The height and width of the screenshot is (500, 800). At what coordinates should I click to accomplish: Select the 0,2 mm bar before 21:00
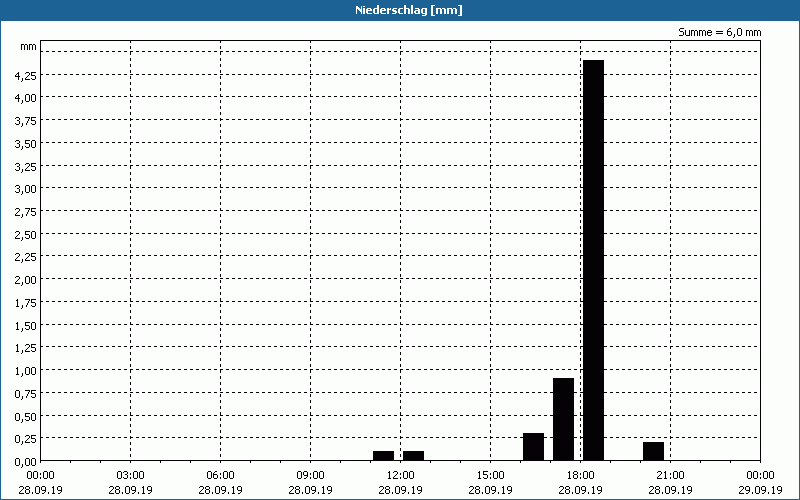654,452
